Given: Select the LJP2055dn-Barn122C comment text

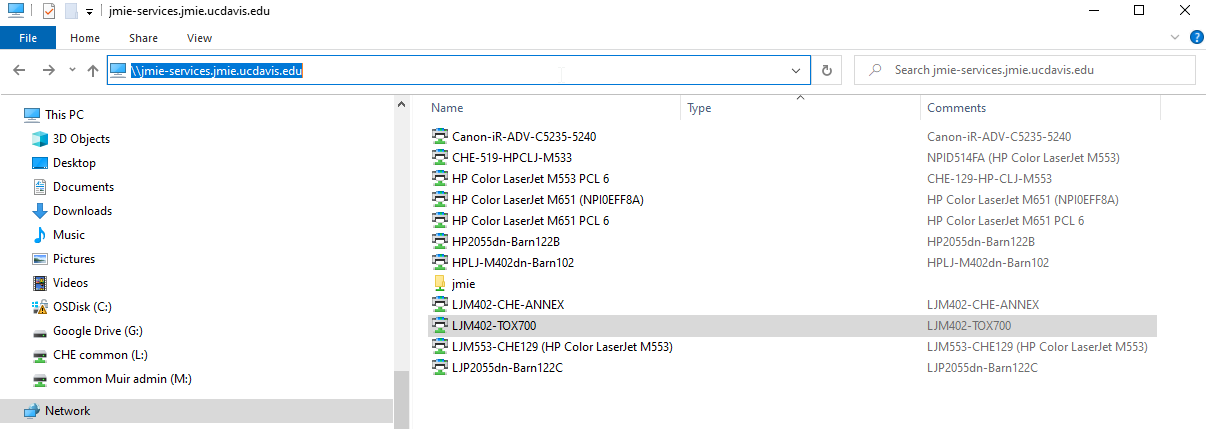Looking at the screenshot, I should tap(982, 367).
